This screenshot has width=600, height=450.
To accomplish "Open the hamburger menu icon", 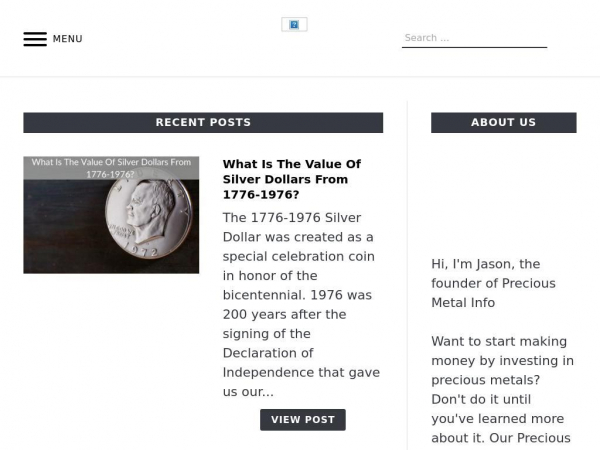I will coord(35,39).
